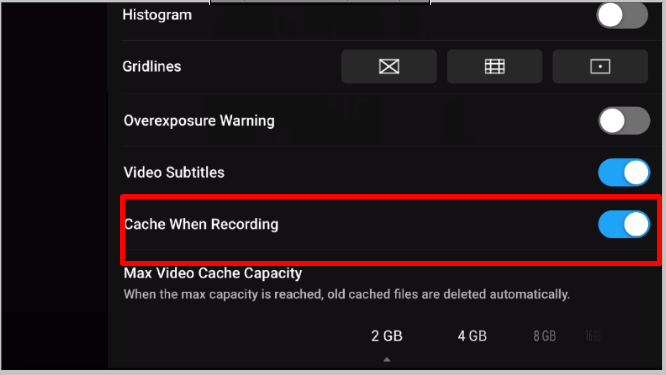Click the Gridlines setting label

coord(152,66)
